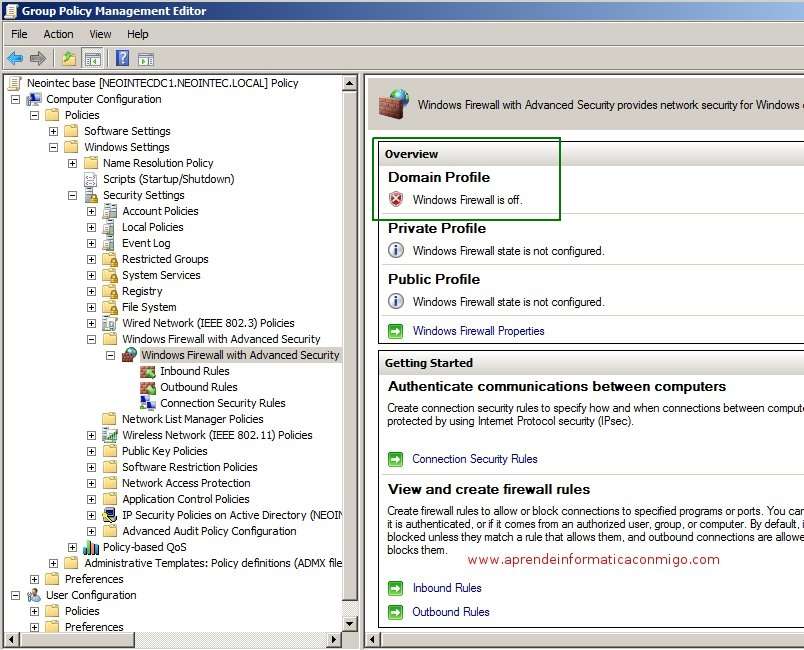This screenshot has width=804, height=650.
Task: Toggle the Show/Hide Console Tree icon
Action: (x=93, y=58)
